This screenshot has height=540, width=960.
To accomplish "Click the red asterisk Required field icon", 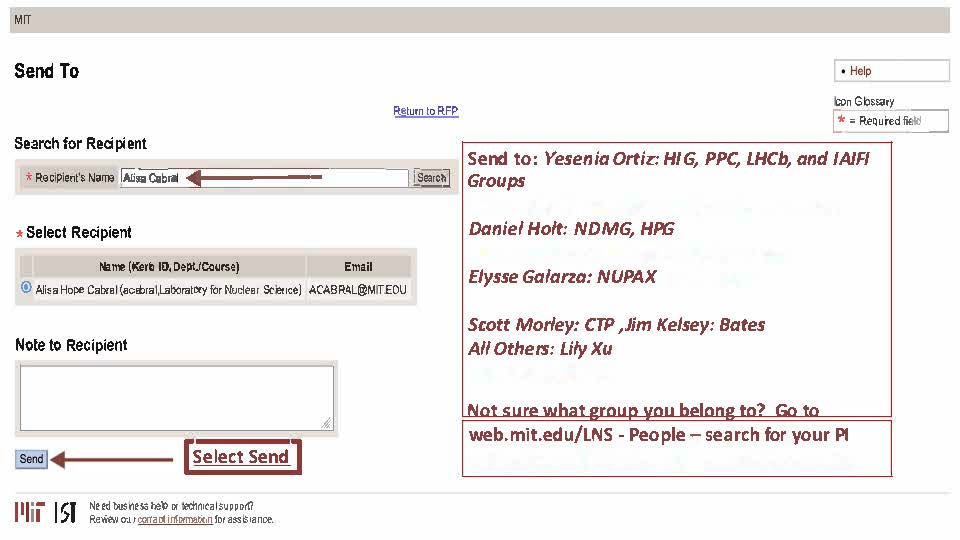I will [x=842, y=121].
